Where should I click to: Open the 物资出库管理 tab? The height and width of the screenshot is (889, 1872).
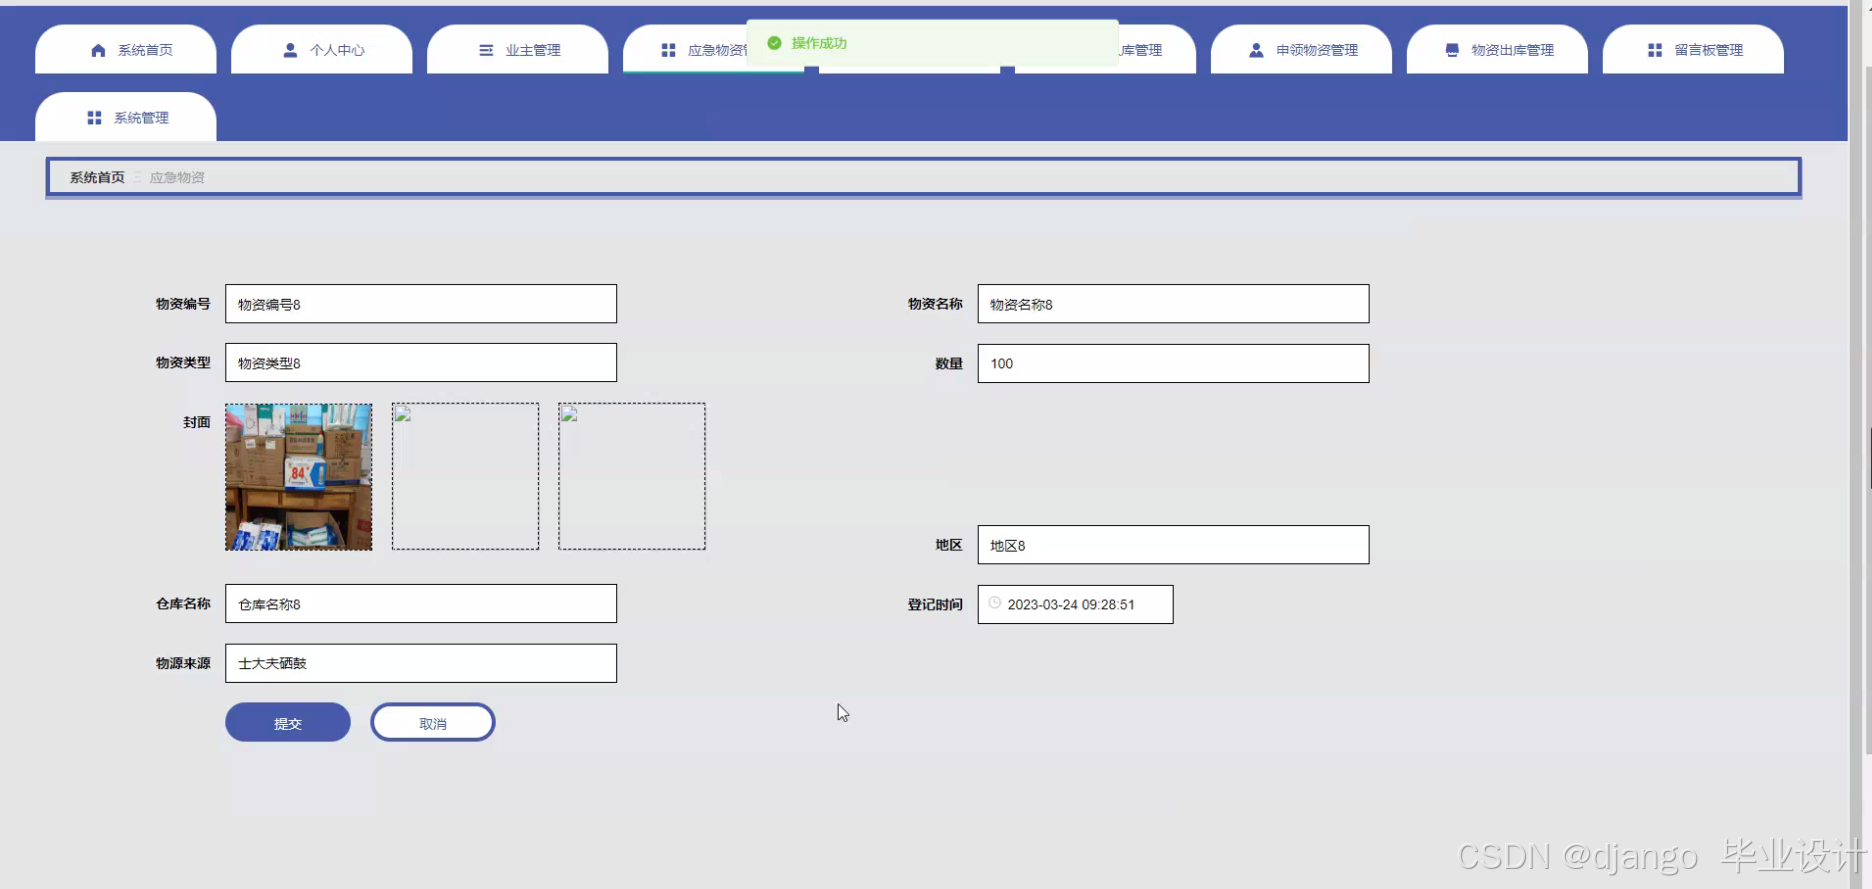(1497, 49)
